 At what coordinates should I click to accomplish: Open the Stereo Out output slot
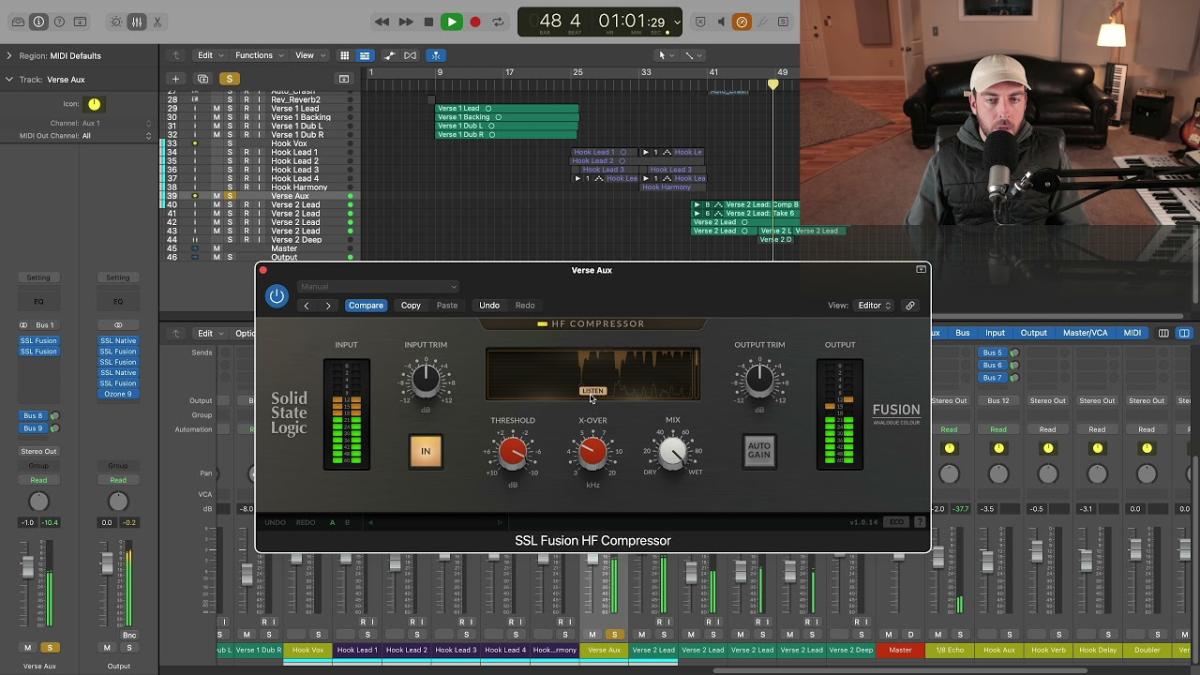tap(38, 451)
